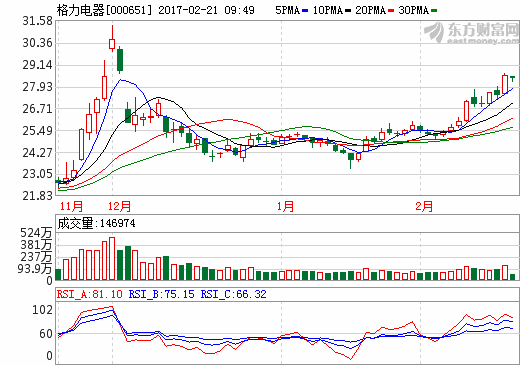The height and width of the screenshot is (365, 520).
Task: Click the 成交量:146974 volume label
Action: tap(96, 223)
